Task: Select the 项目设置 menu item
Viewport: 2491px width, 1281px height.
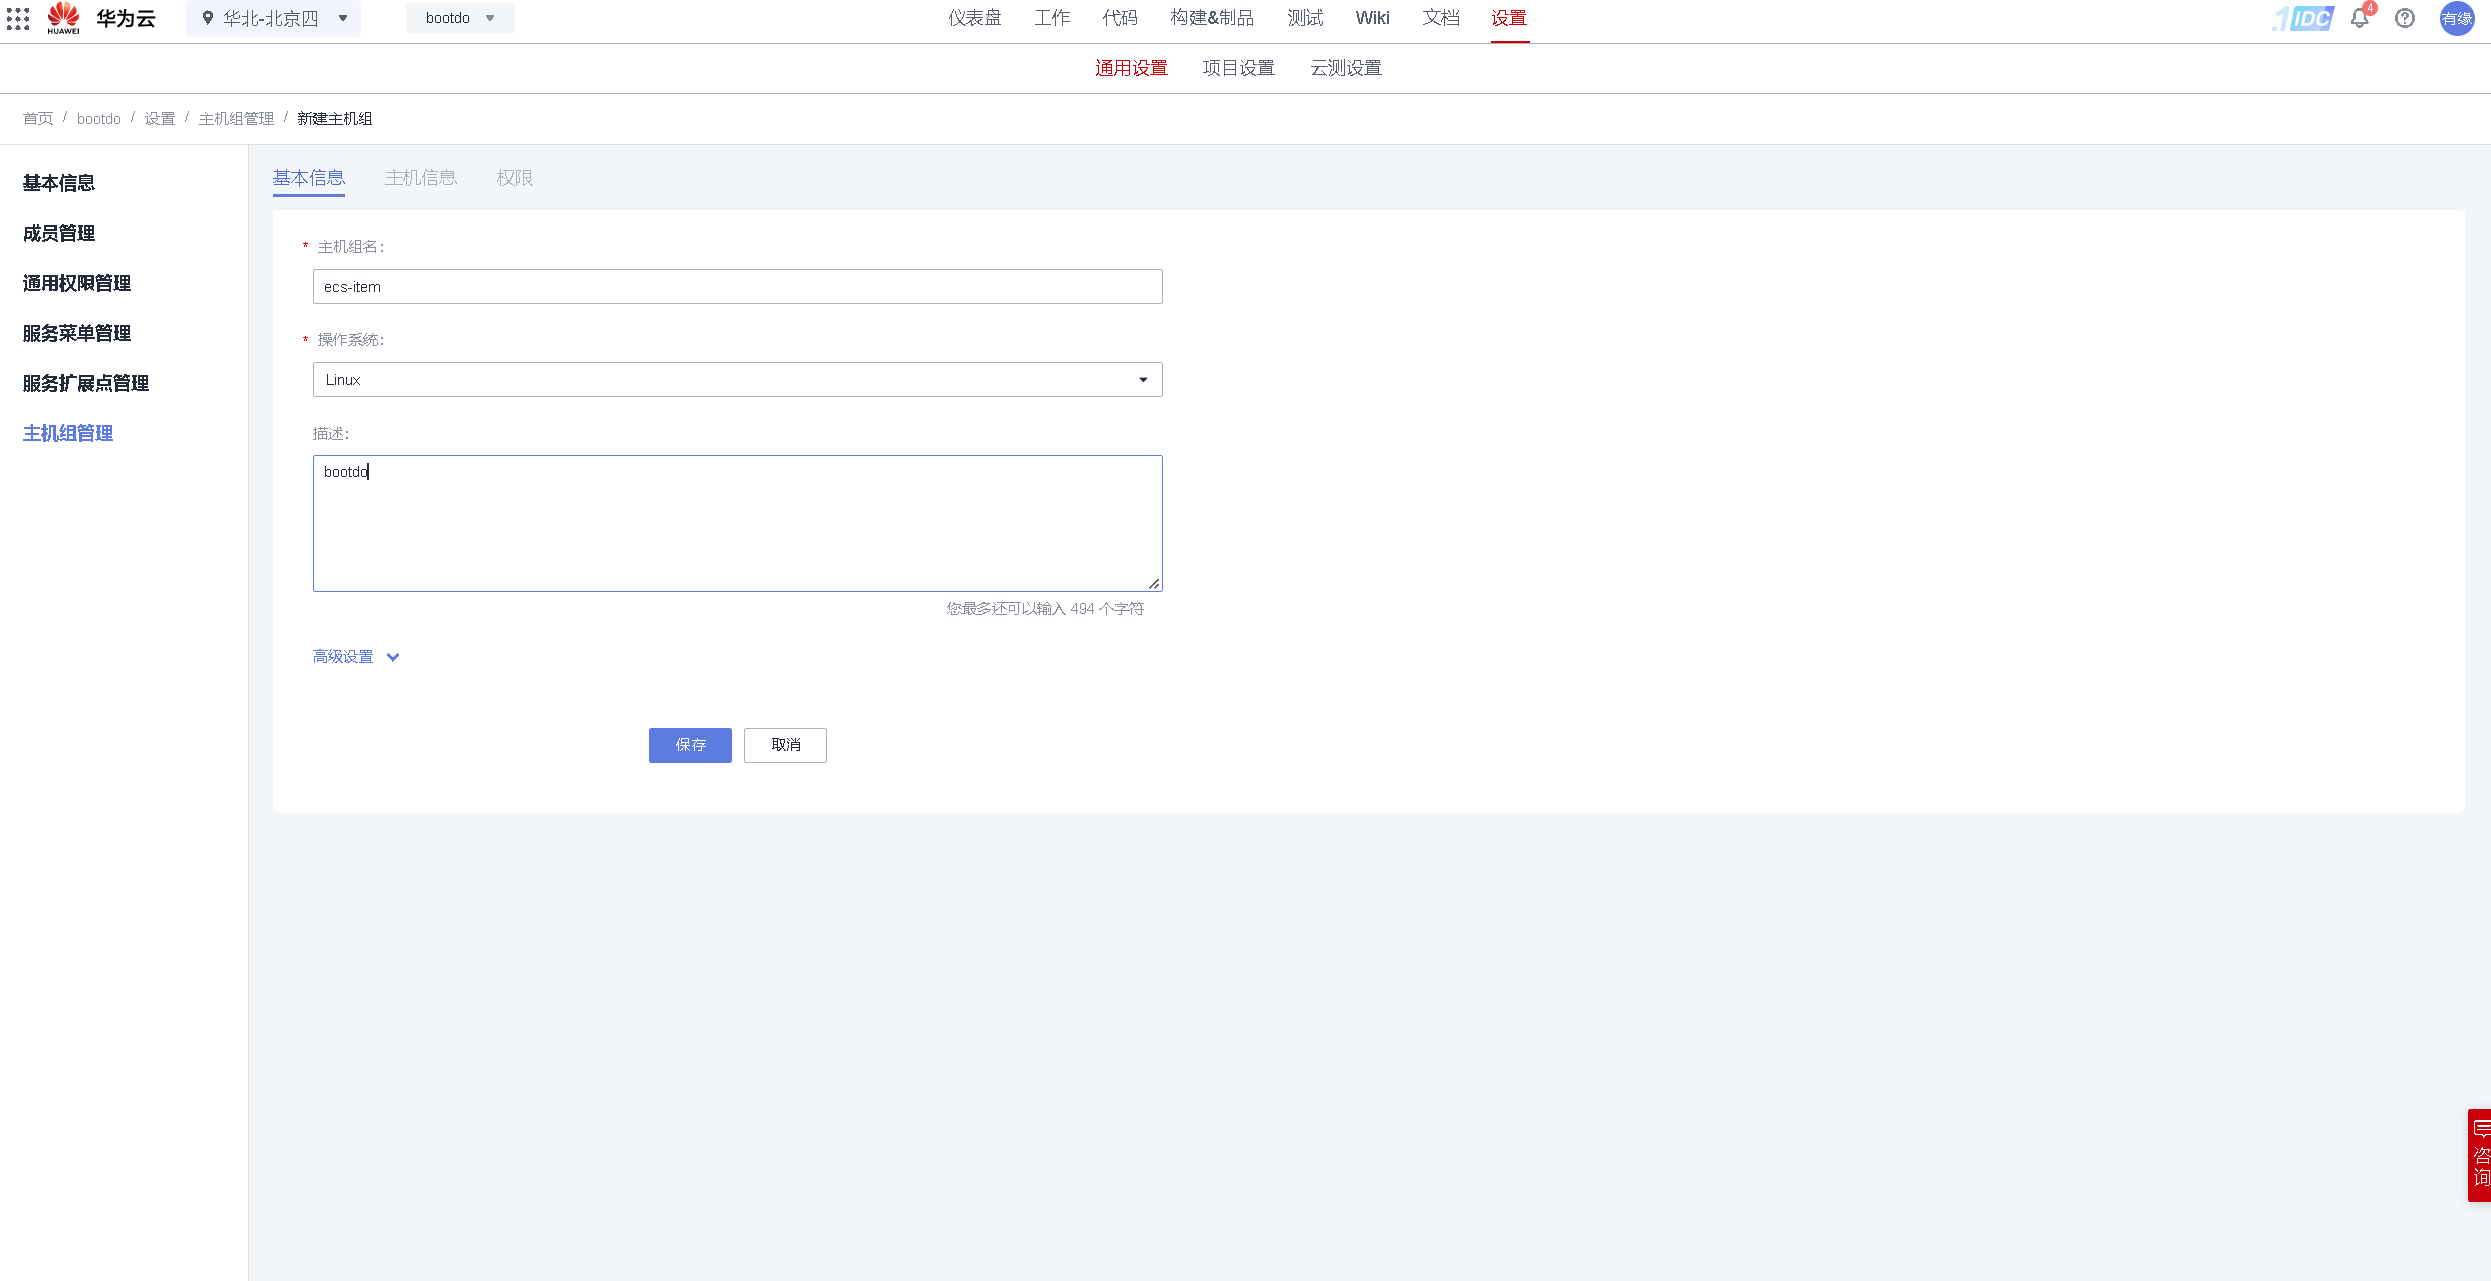Action: [x=1238, y=67]
